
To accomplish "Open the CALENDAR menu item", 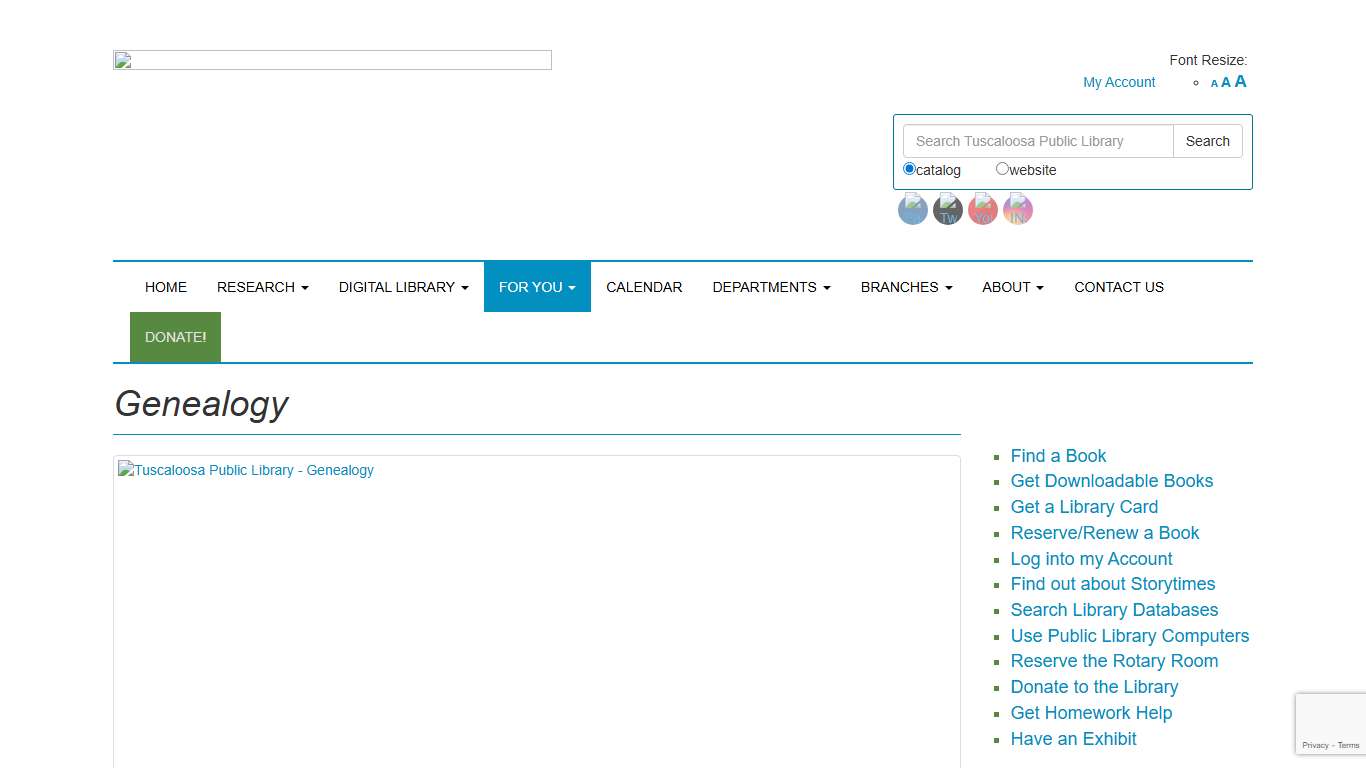I will click(x=644, y=287).
